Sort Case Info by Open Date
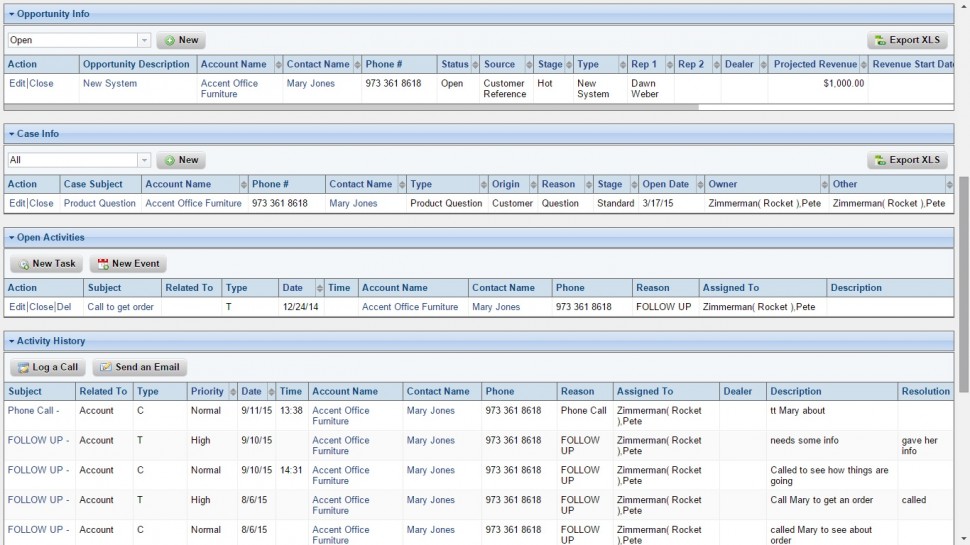Screen dimensions: 970x545 tap(700, 184)
